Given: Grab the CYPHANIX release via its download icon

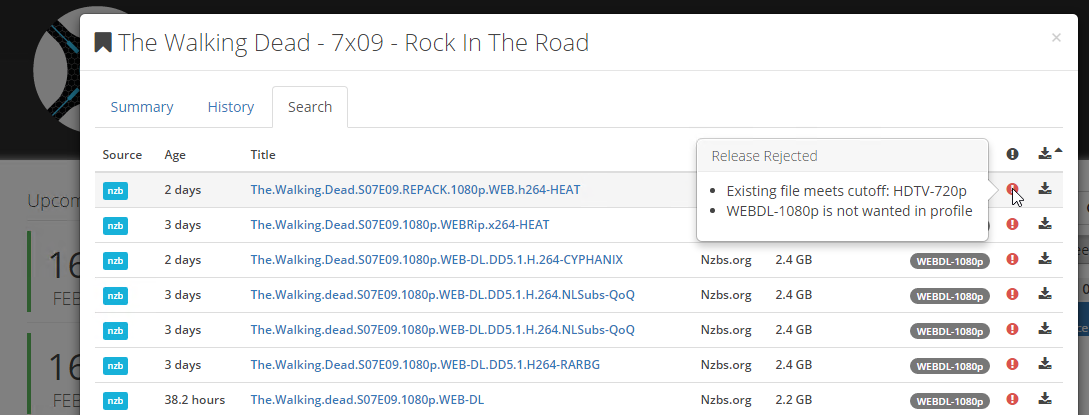Looking at the screenshot, I should point(1045,259).
